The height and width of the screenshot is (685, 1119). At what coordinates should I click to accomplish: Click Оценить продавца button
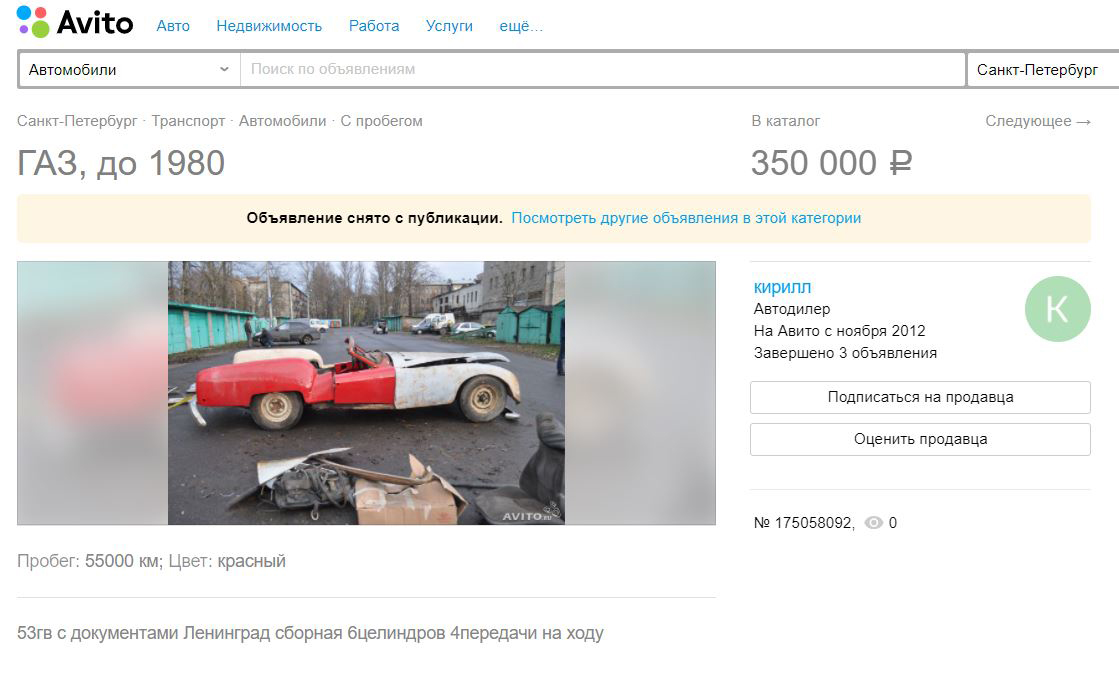pyautogui.click(x=920, y=440)
